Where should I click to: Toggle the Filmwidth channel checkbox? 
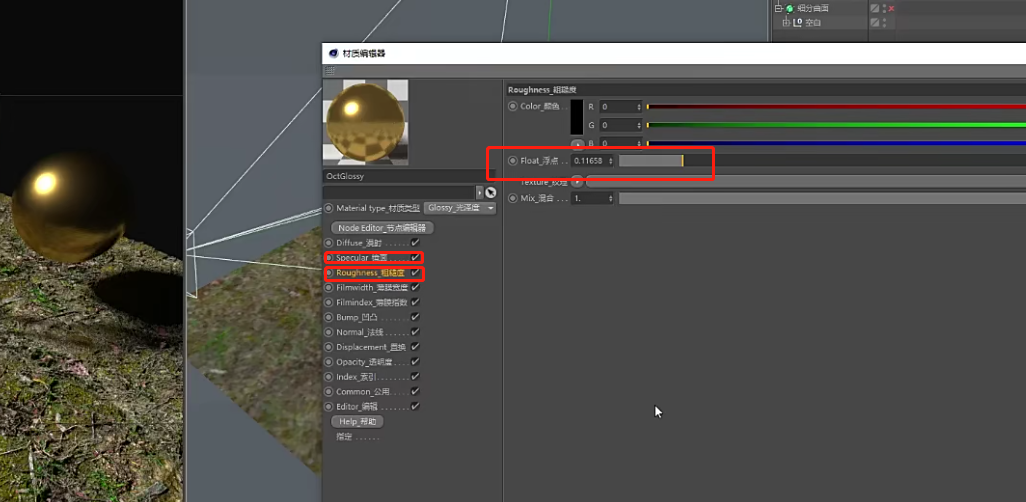point(415,287)
